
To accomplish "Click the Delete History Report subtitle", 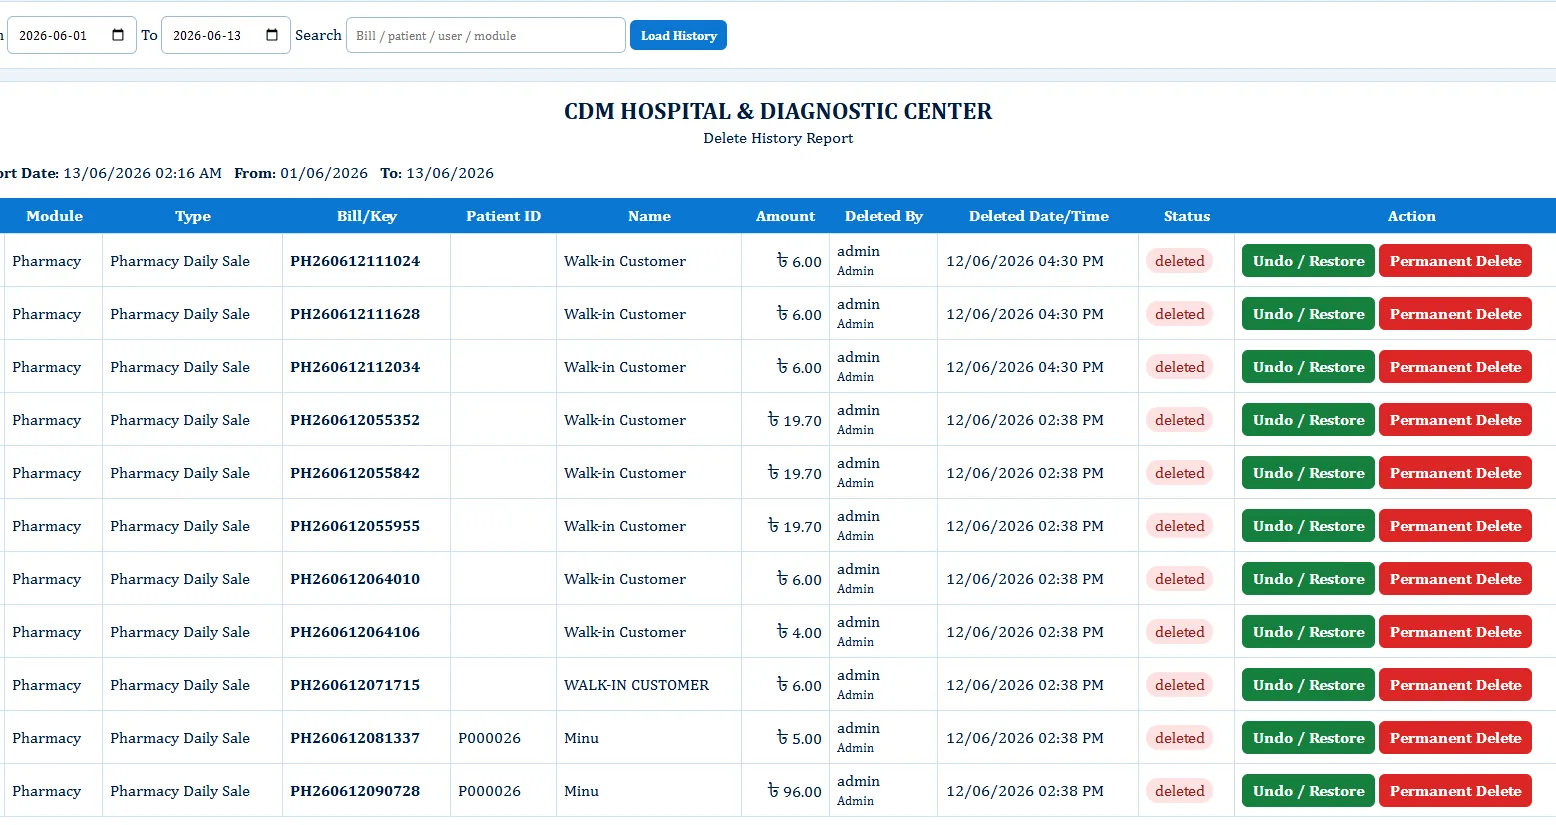I will 778,138.
